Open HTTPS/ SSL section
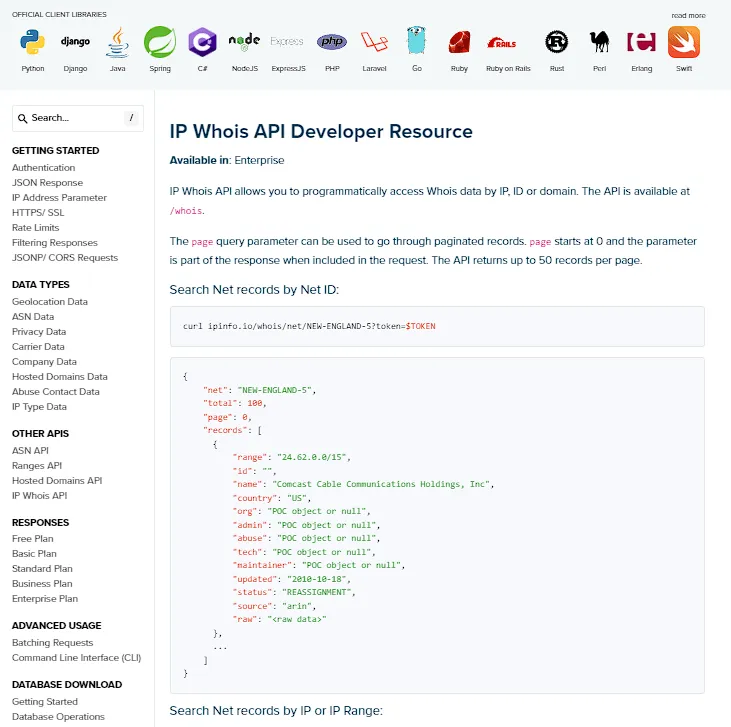This screenshot has height=727, width=731. point(38,212)
